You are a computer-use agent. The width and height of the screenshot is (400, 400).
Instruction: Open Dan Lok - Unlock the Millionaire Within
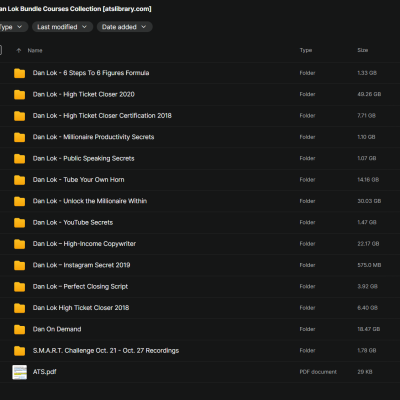tap(90, 201)
